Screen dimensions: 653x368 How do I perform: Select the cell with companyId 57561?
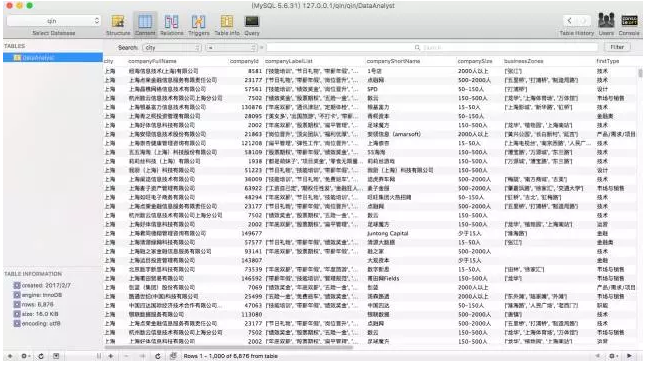246,89
